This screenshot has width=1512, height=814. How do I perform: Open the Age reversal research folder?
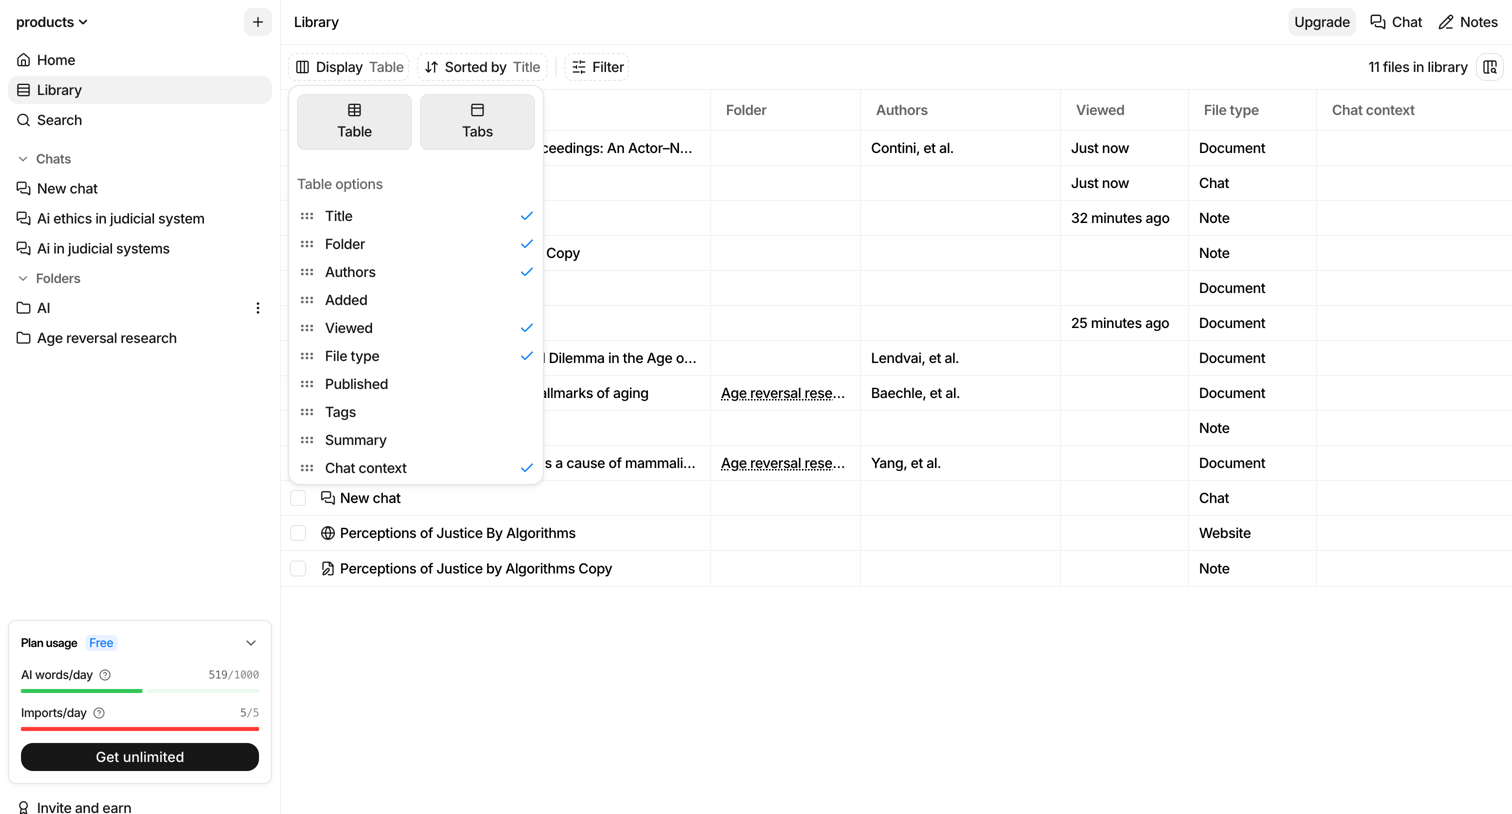[x=140, y=338]
